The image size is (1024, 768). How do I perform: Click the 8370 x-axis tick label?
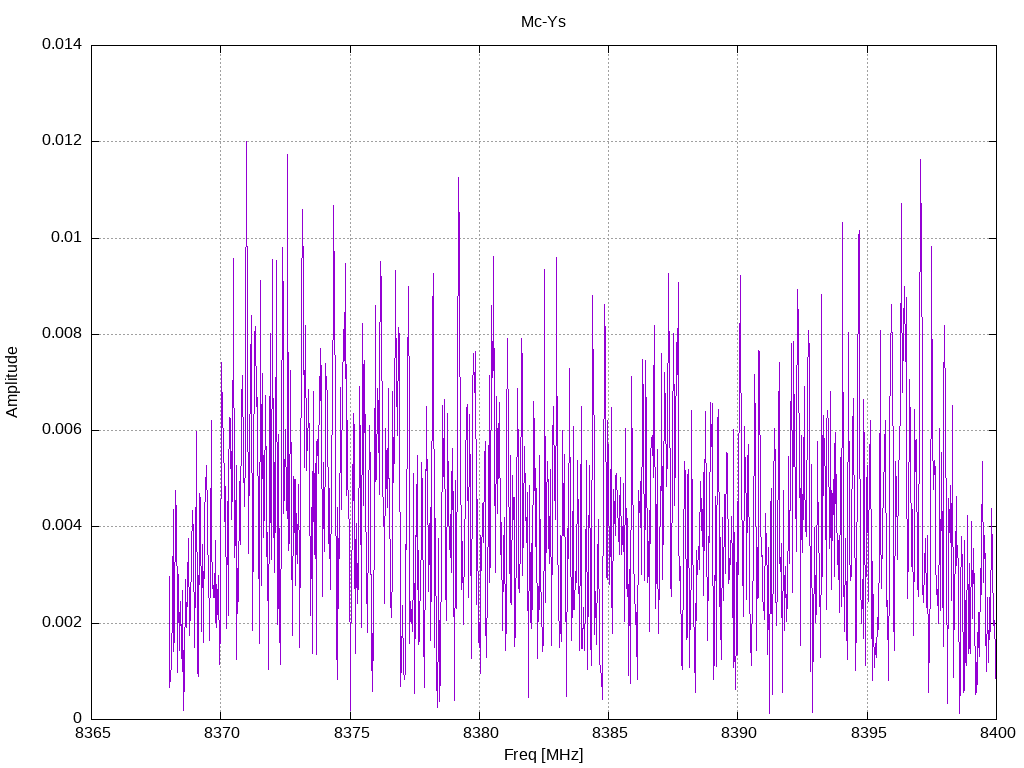[221, 733]
